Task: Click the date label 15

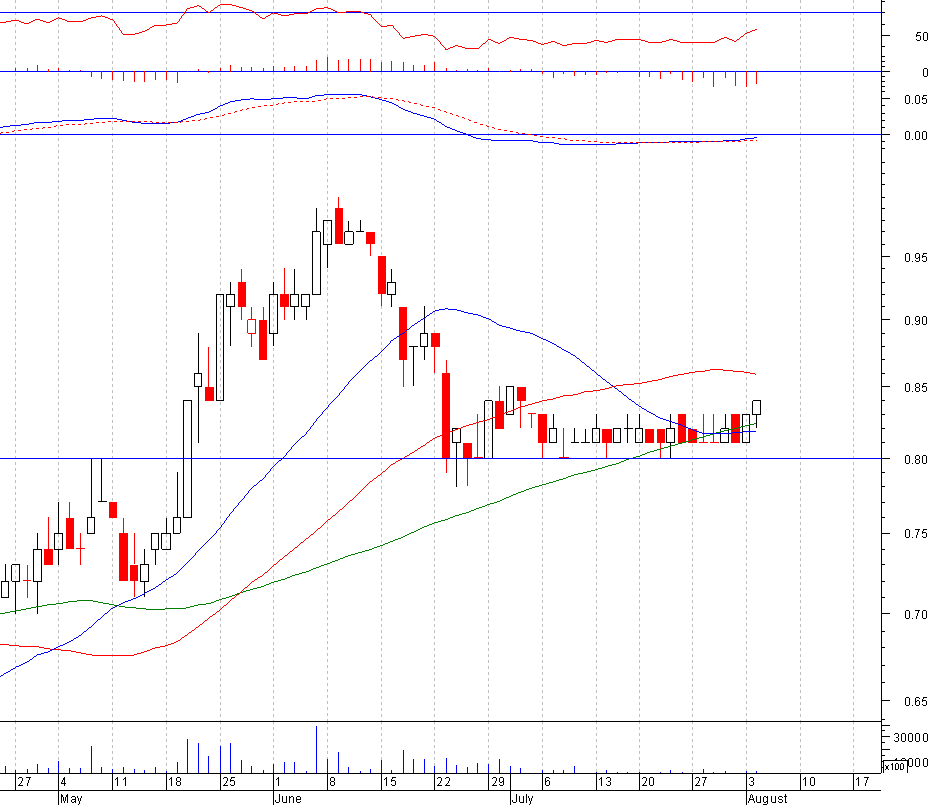Action: click(389, 781)
